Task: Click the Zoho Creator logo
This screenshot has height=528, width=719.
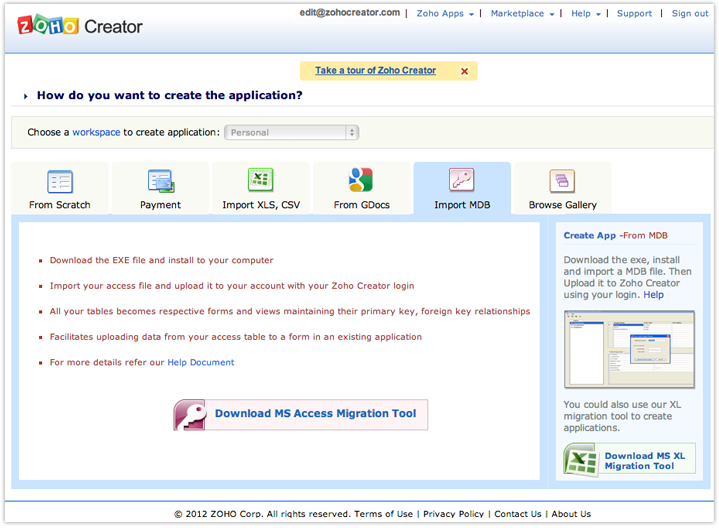Action: pos(80,26)
